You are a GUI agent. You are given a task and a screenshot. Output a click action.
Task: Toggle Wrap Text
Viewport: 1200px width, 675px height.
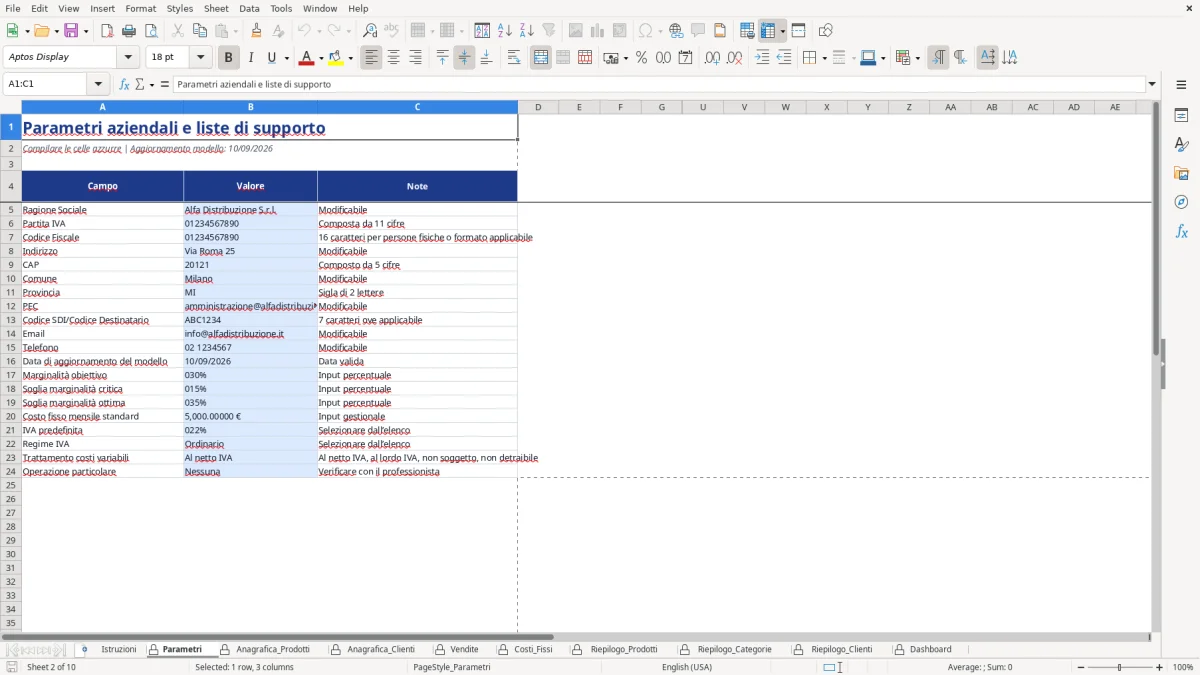(x=514, y=58)
